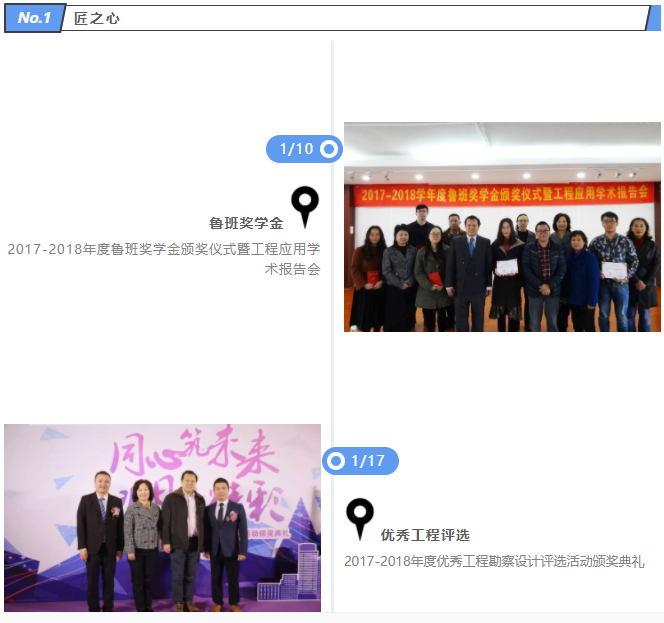Select the 1/10 date label on the timeline
664x623 pixels.
coord(296,149)
